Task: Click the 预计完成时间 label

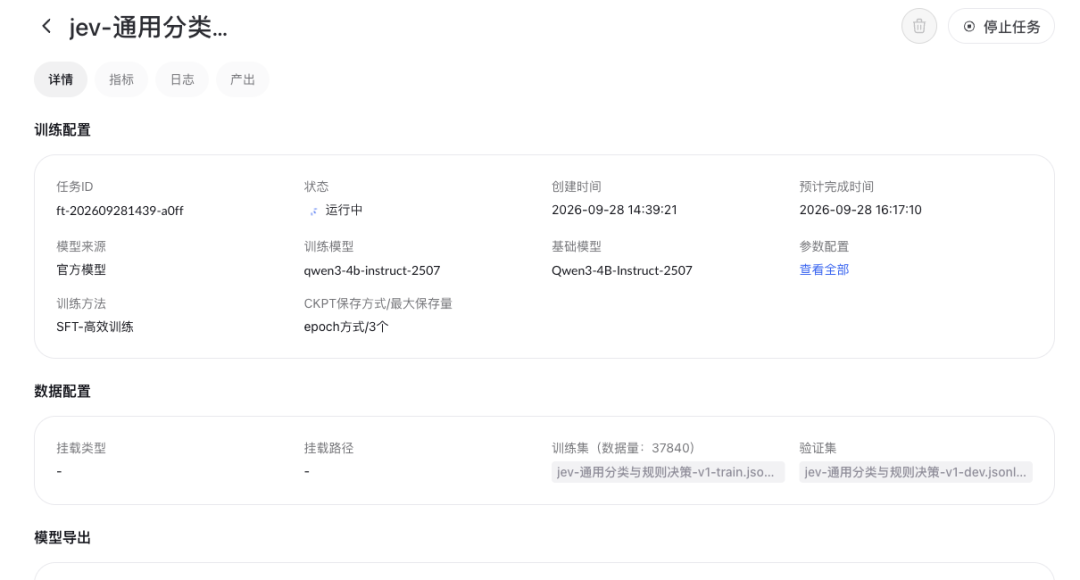Action: [836, 187]
